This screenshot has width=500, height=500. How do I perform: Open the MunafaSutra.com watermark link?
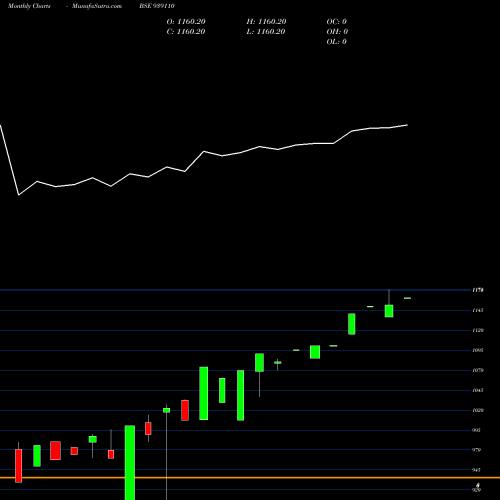(97, 6)
